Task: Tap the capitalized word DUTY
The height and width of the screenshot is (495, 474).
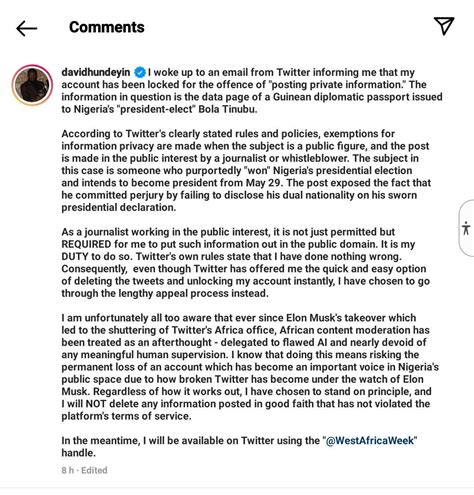Action: (x=75, y=257)
